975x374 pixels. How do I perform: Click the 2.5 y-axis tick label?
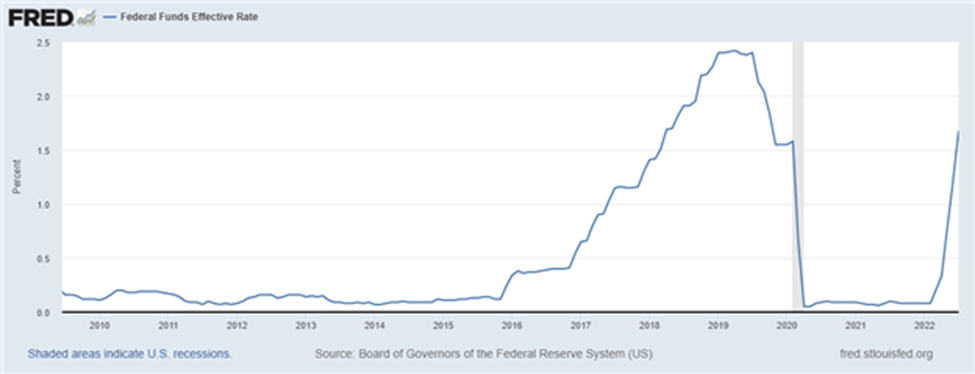[x=44, y=43]
